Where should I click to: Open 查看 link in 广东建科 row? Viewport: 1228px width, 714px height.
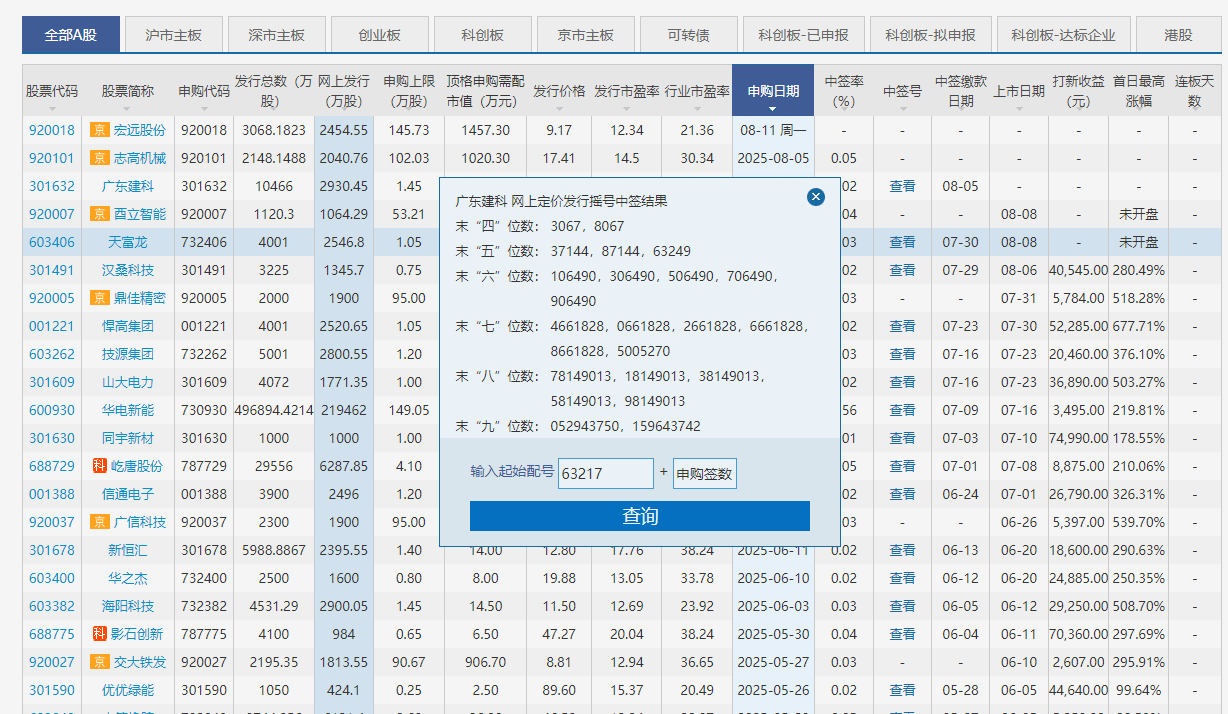pos(902,186)
